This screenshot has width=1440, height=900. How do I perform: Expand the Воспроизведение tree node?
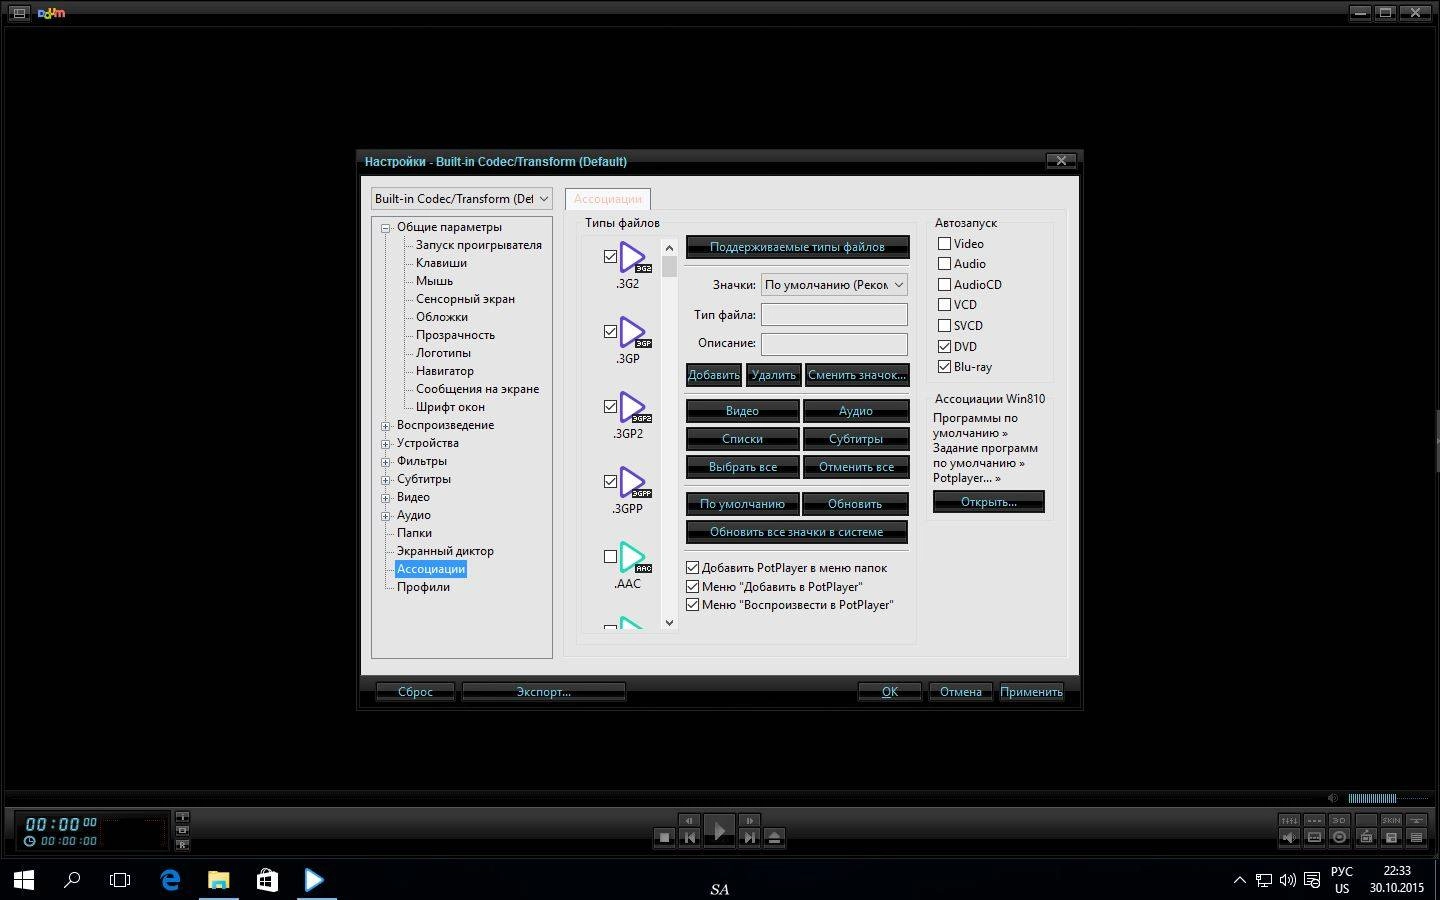[x=385, y=426]
